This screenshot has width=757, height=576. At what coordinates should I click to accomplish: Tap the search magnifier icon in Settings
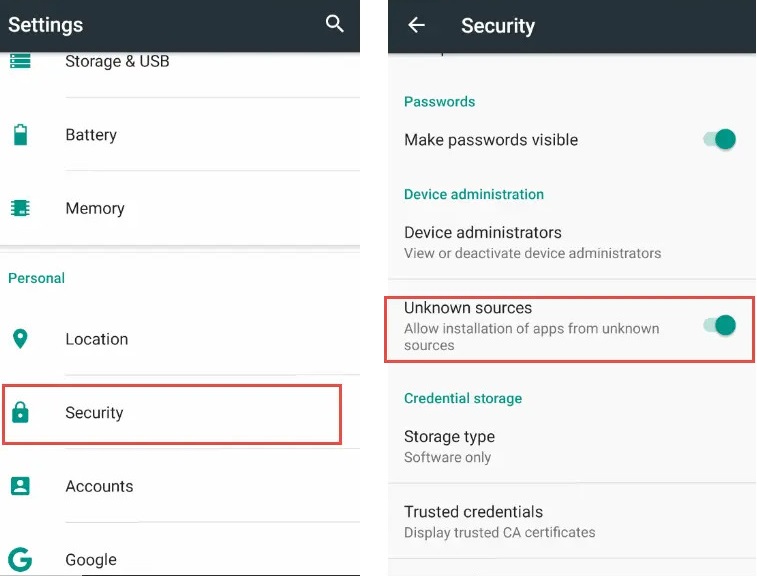335,24
